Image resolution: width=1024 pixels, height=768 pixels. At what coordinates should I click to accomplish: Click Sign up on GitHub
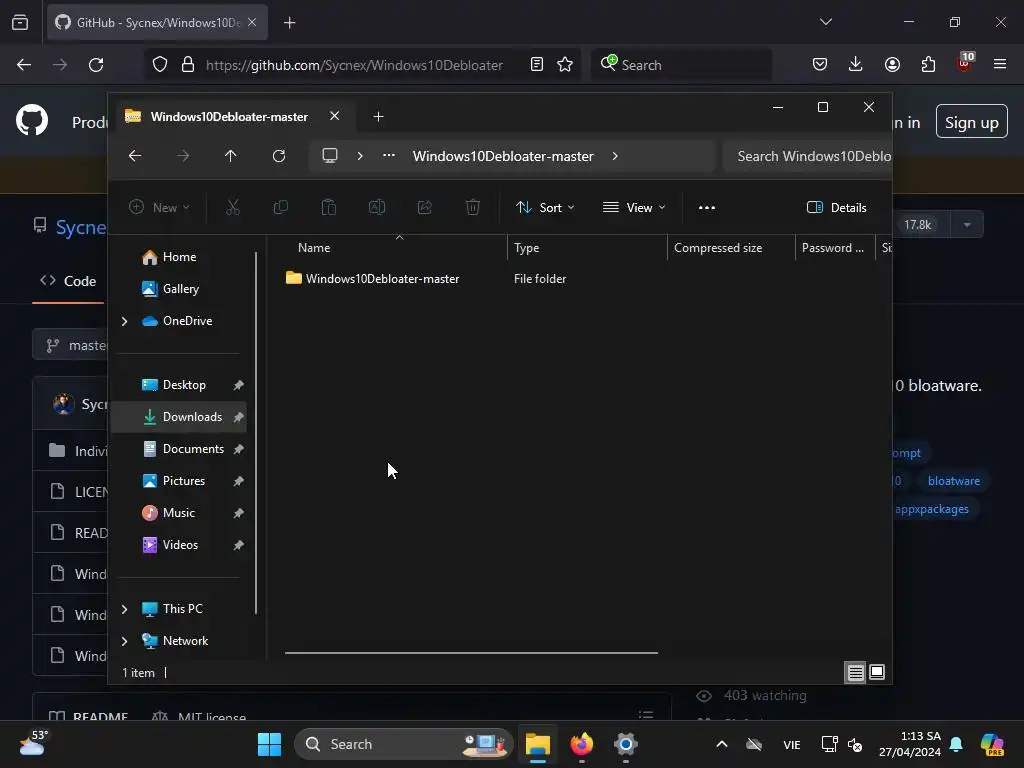(971, 122)
